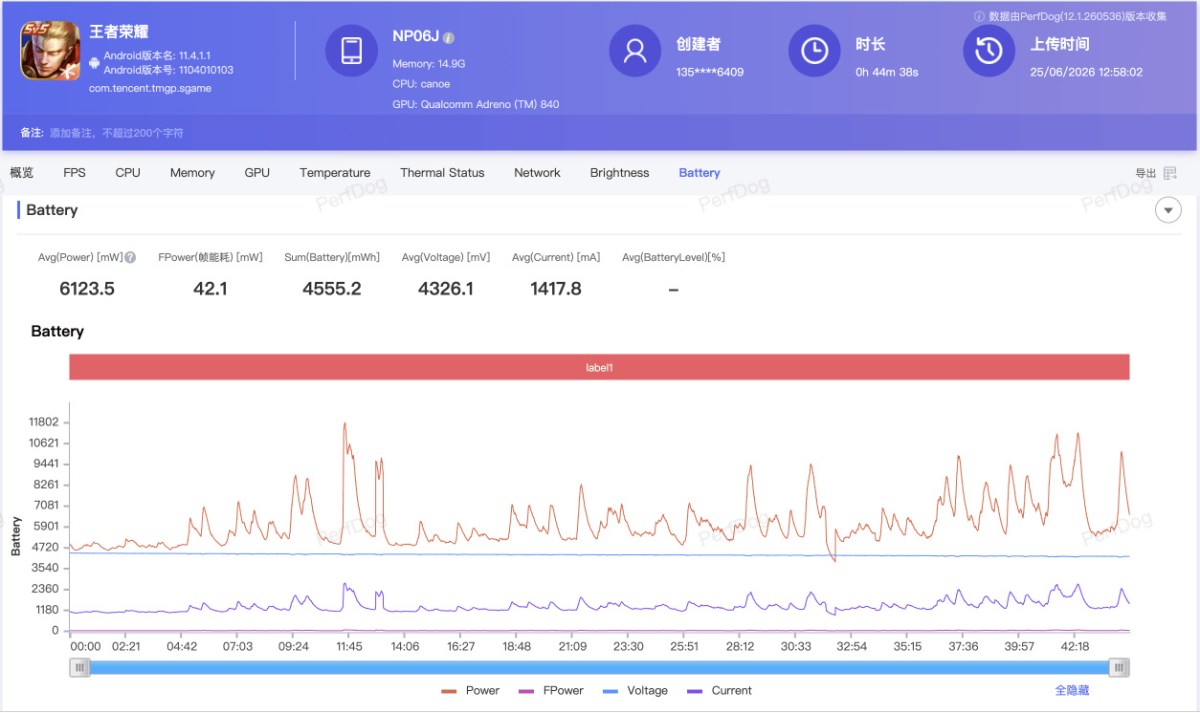Click the export icon next to 导出

(1170, 173)
